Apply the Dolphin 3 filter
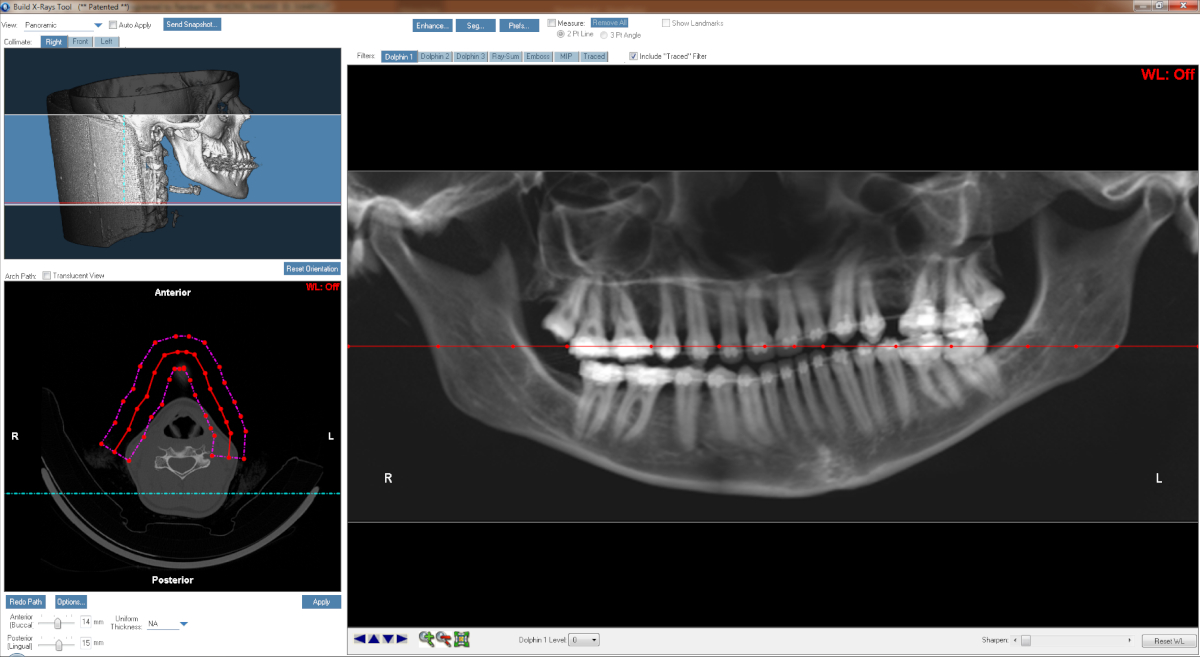The height and width of the screenshot is (657, 1200). pos(470,57)
